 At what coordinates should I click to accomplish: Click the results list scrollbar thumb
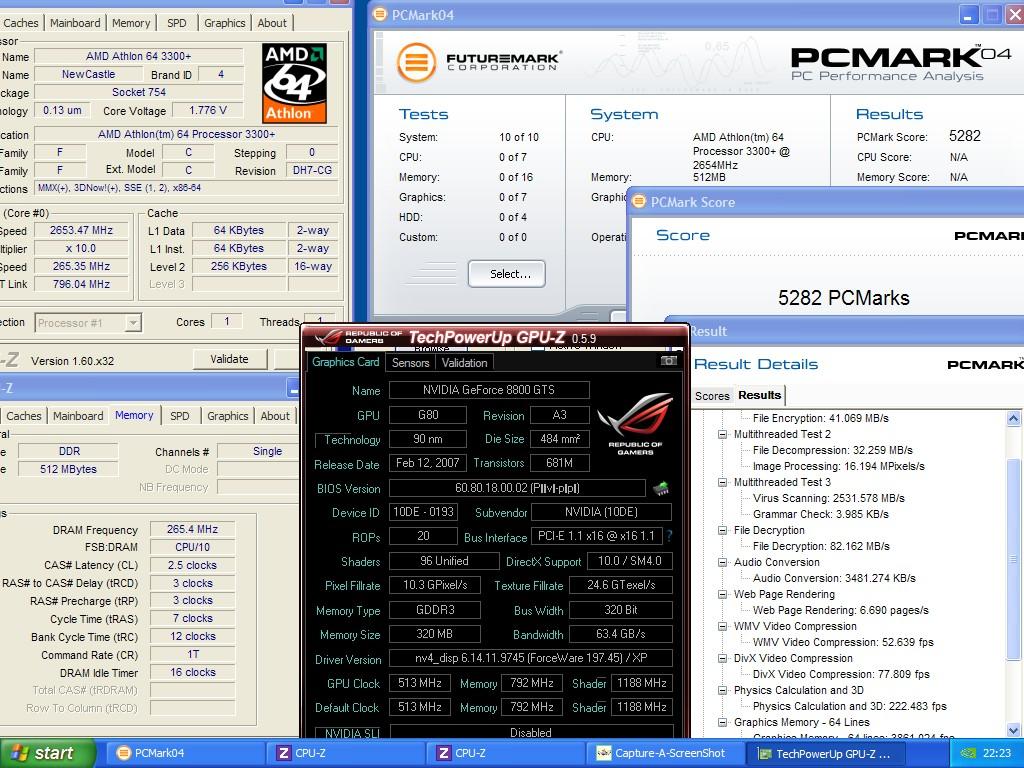click(x=1014, y=558)
